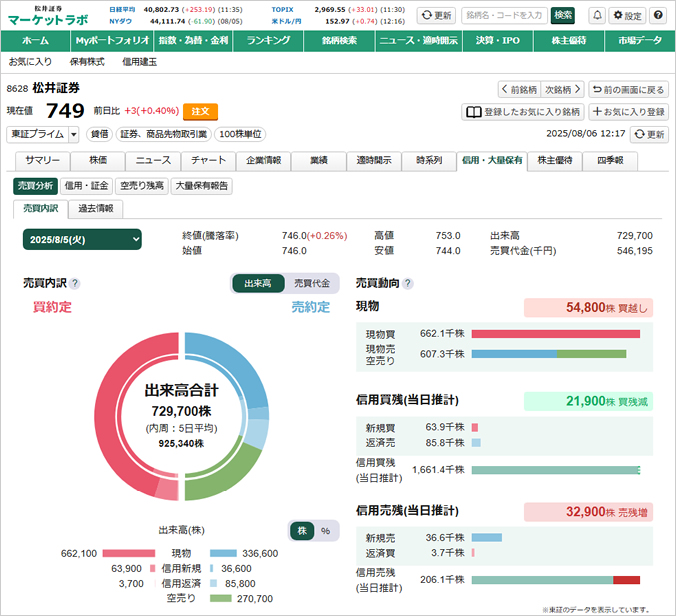Click the header 更新 refresh button
The width and height of the screenshot is (676, 616).
[x=436, y=16]
